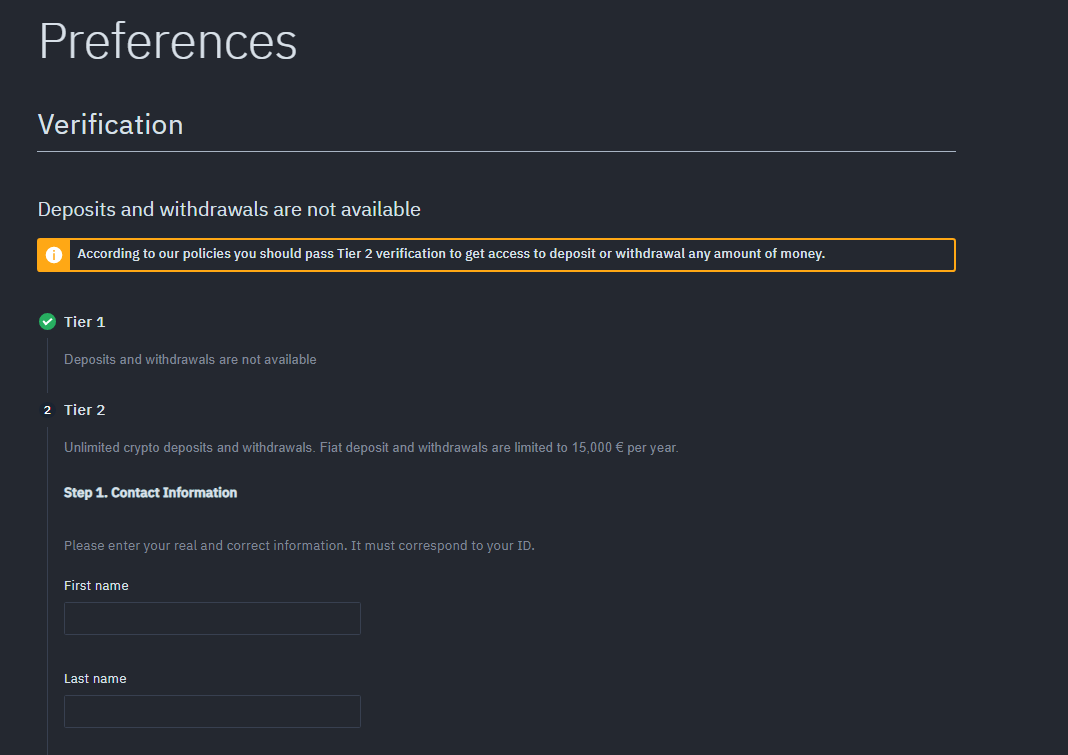Click the vertical connector line below Tier 1

click(47, 365)
